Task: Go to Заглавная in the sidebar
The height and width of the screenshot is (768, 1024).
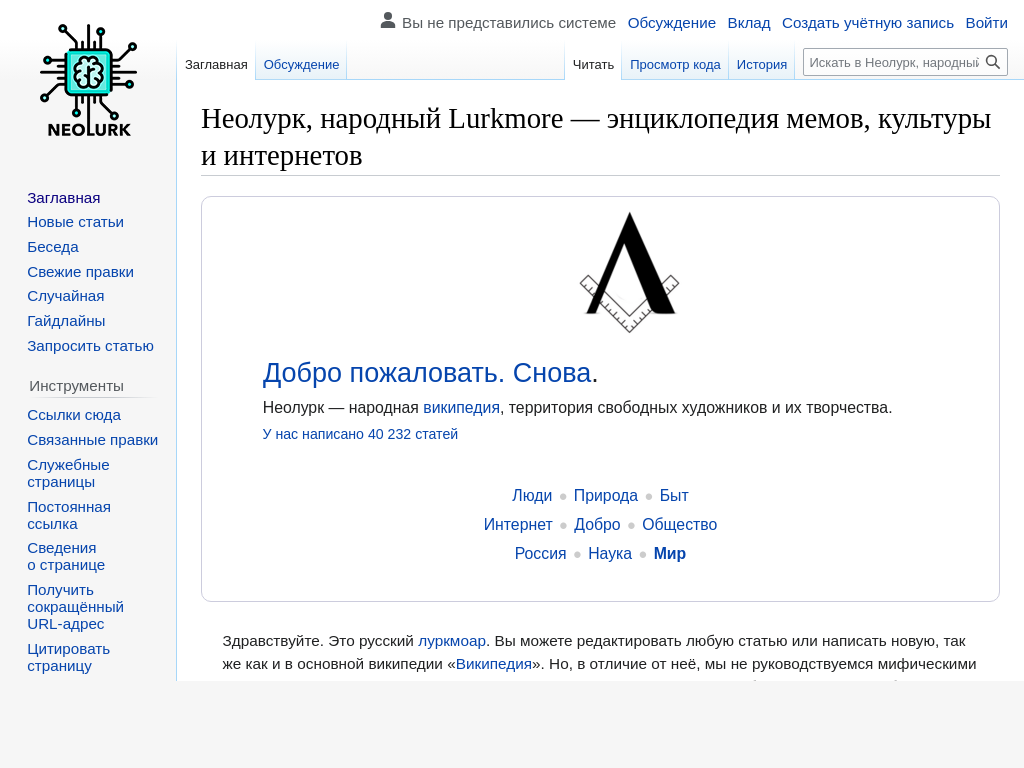Action: [64, 198]
